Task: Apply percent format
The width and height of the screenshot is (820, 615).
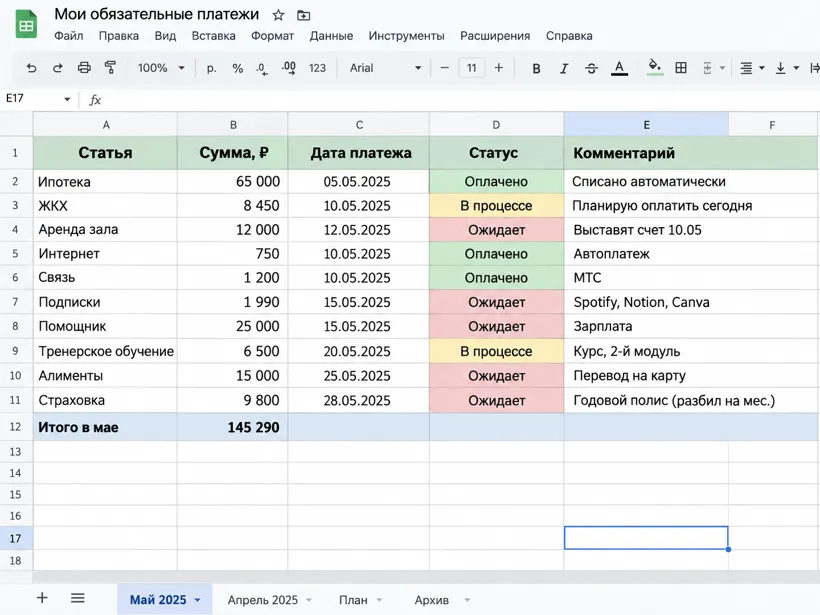Action: point(238,68)
